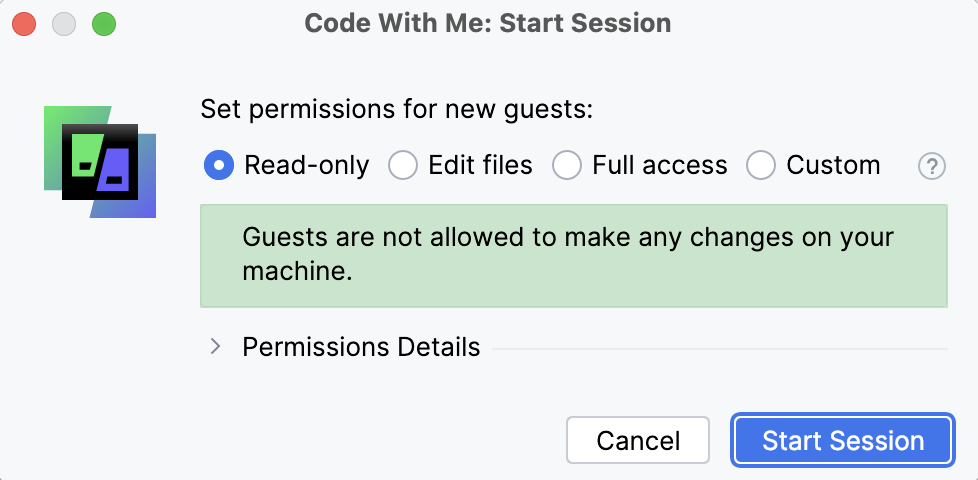This screenshot has width=978, height=480.
Task: Select the Read-only radio button
Action: (219, 165)
